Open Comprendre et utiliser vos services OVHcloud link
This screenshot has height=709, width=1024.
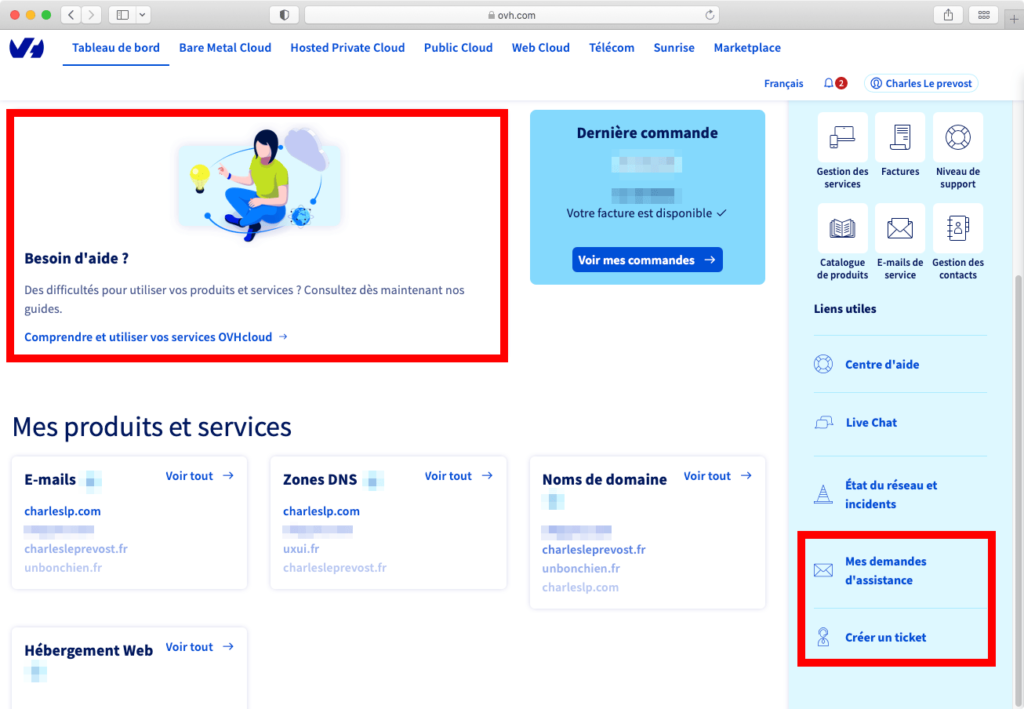click(156, 337)
